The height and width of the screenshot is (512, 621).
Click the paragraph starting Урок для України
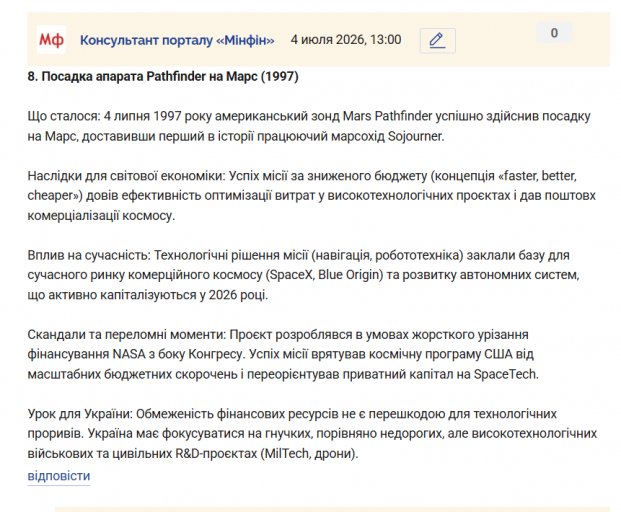pyautogui.click(x=312, y=434)
